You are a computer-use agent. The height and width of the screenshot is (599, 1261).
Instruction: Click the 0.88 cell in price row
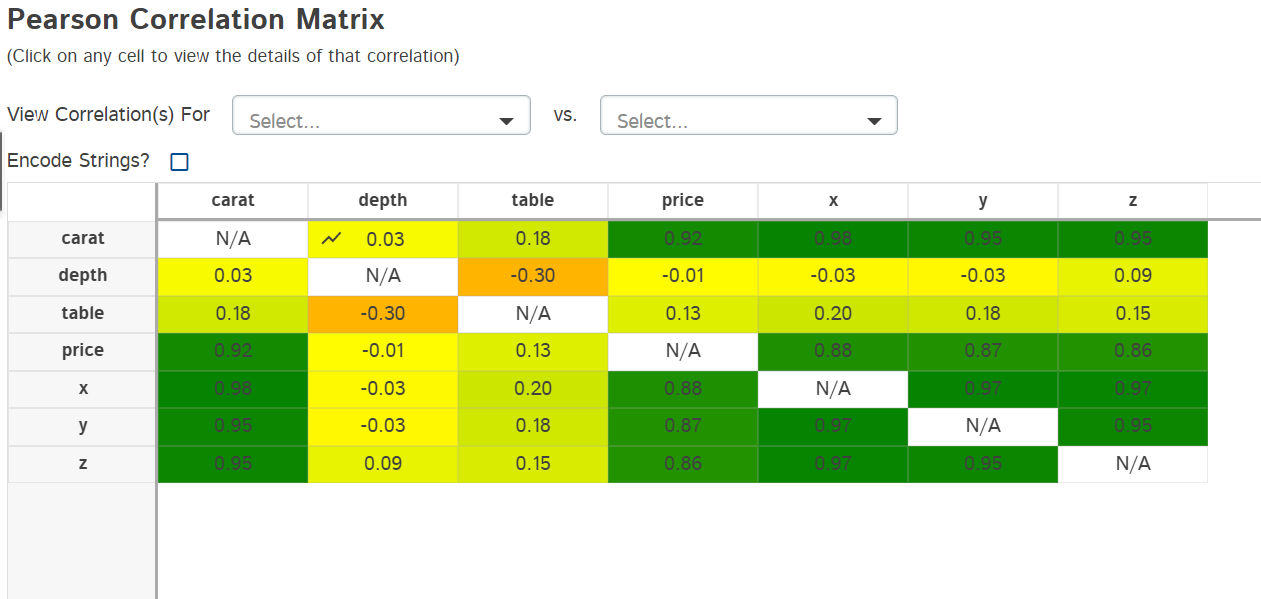click(833, 350)
